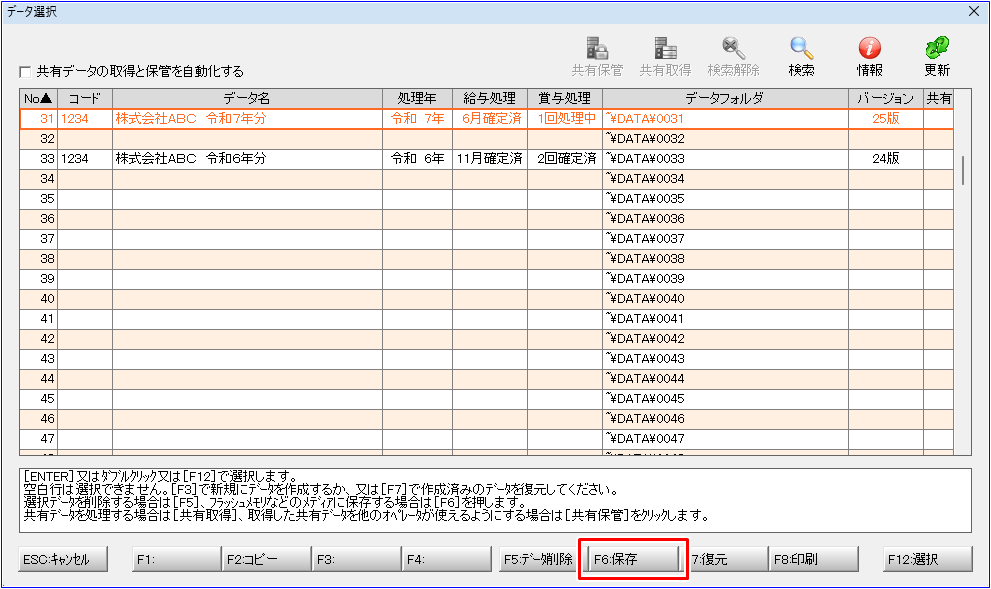Viewport: 991px width, 589px height.
Task: Click the F5:データ削除 button
Action: click(x=537, y=560)
